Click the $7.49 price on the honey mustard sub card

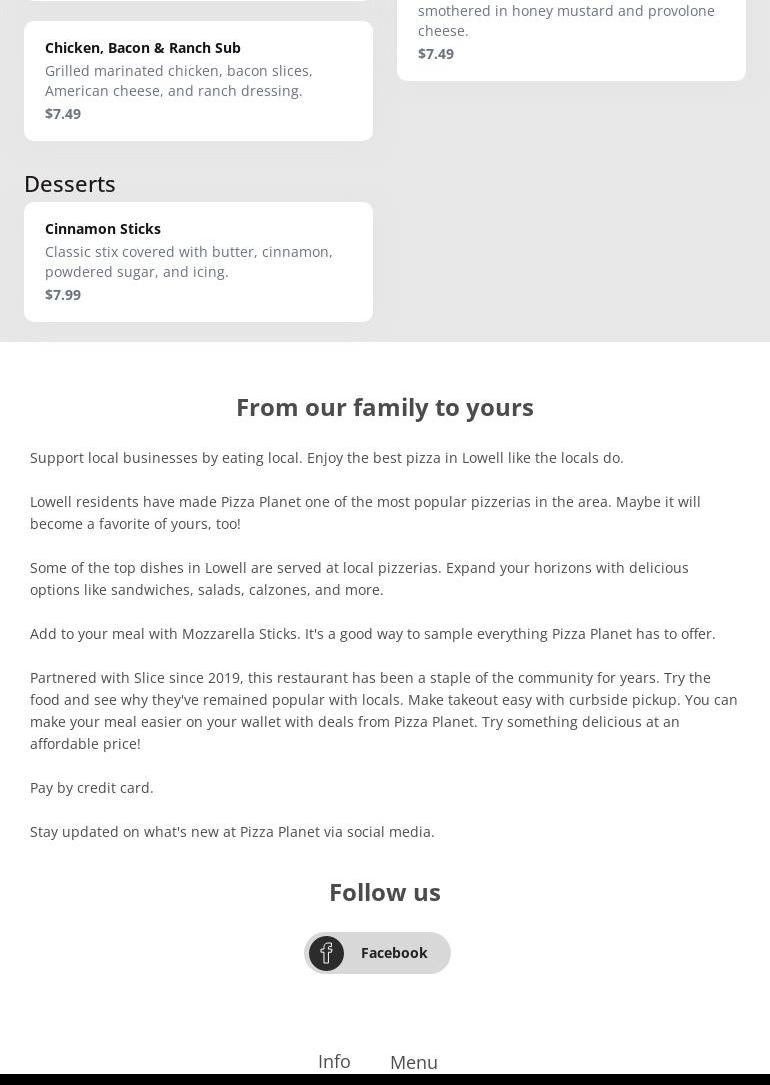[x=436, y=54]
